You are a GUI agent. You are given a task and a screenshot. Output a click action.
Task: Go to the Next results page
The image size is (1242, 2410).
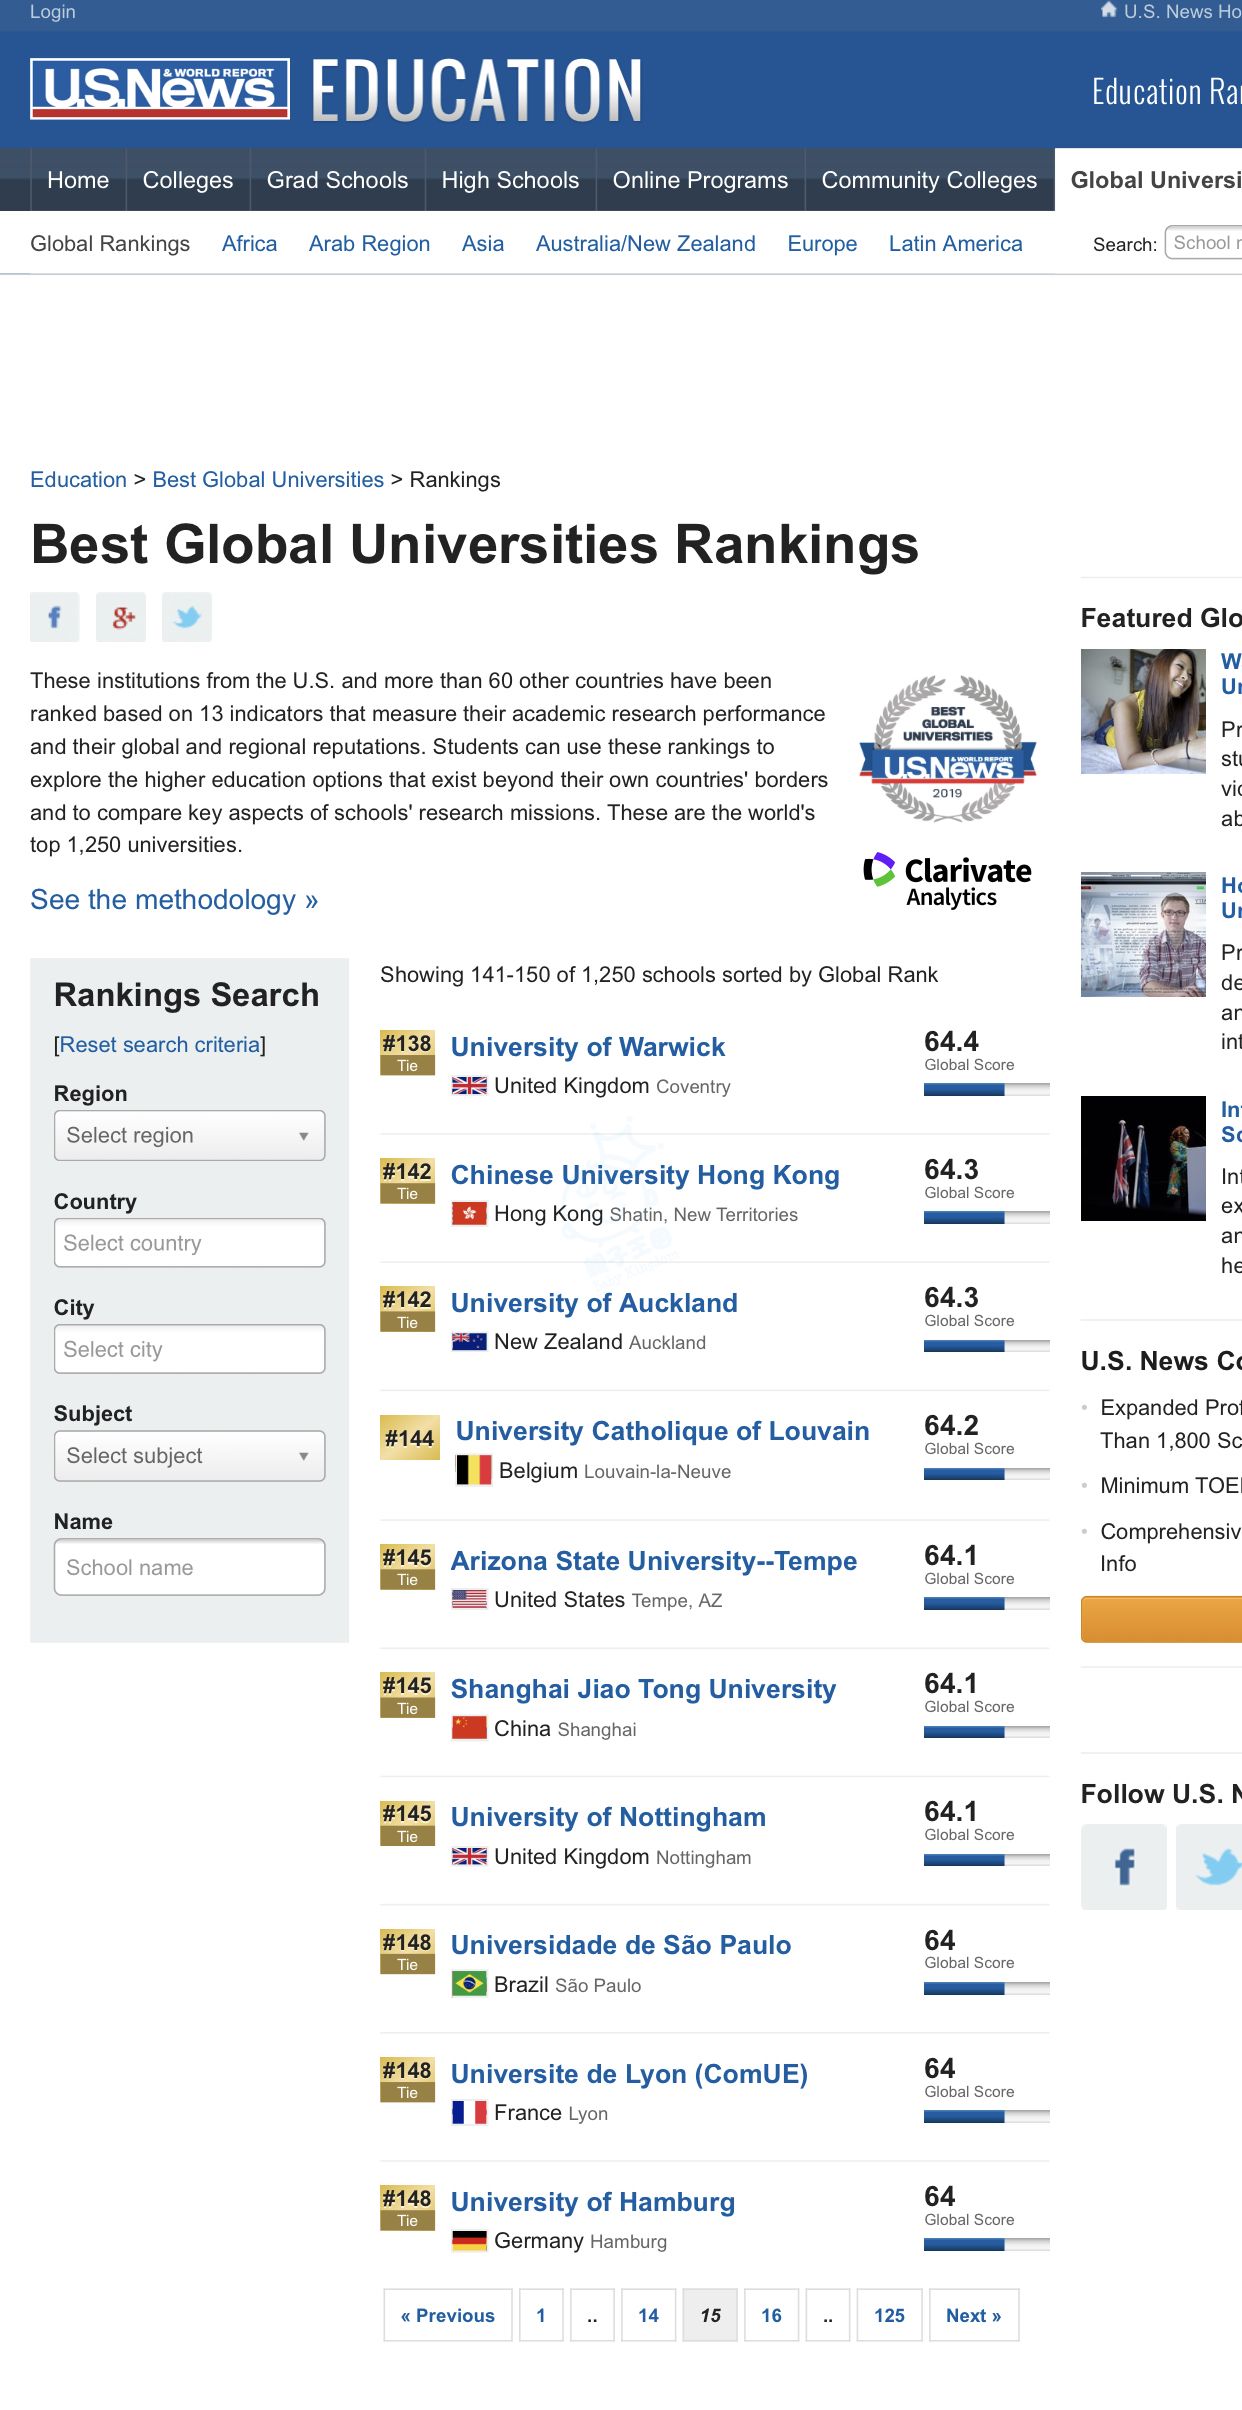click(973, 2315)
